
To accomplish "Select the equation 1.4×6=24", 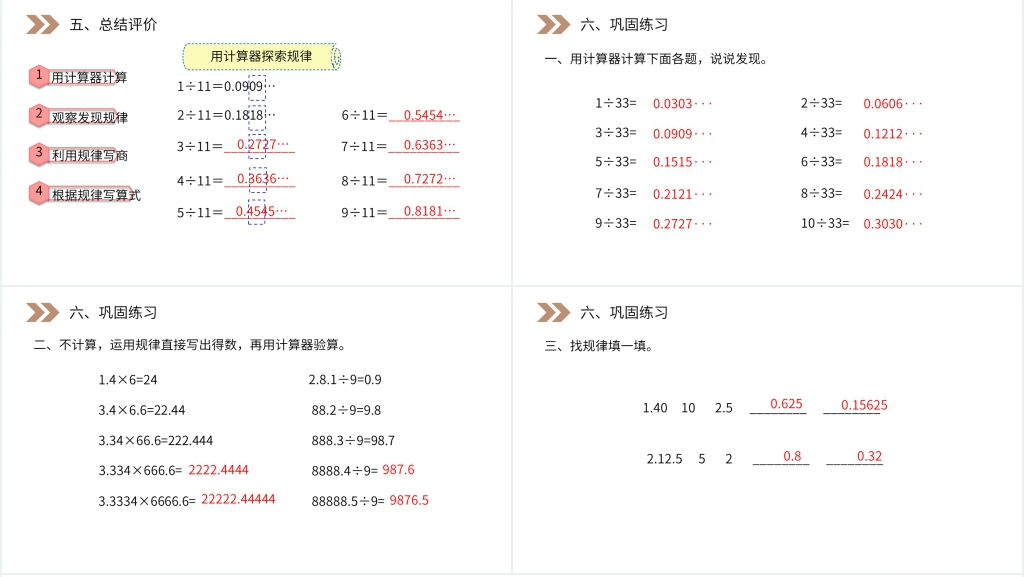I will pyautogui.click(x=128, y=380).
